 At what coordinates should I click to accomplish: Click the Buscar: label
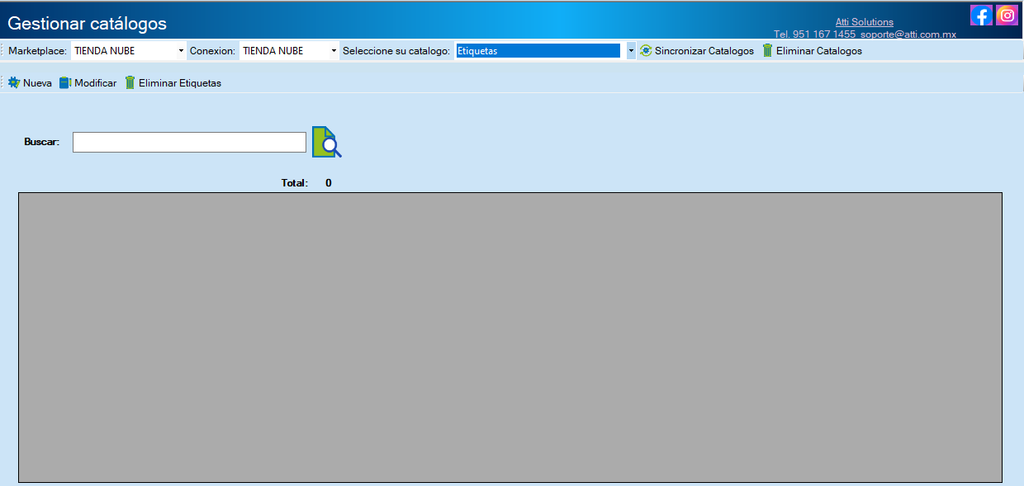(x=42, y=142)
